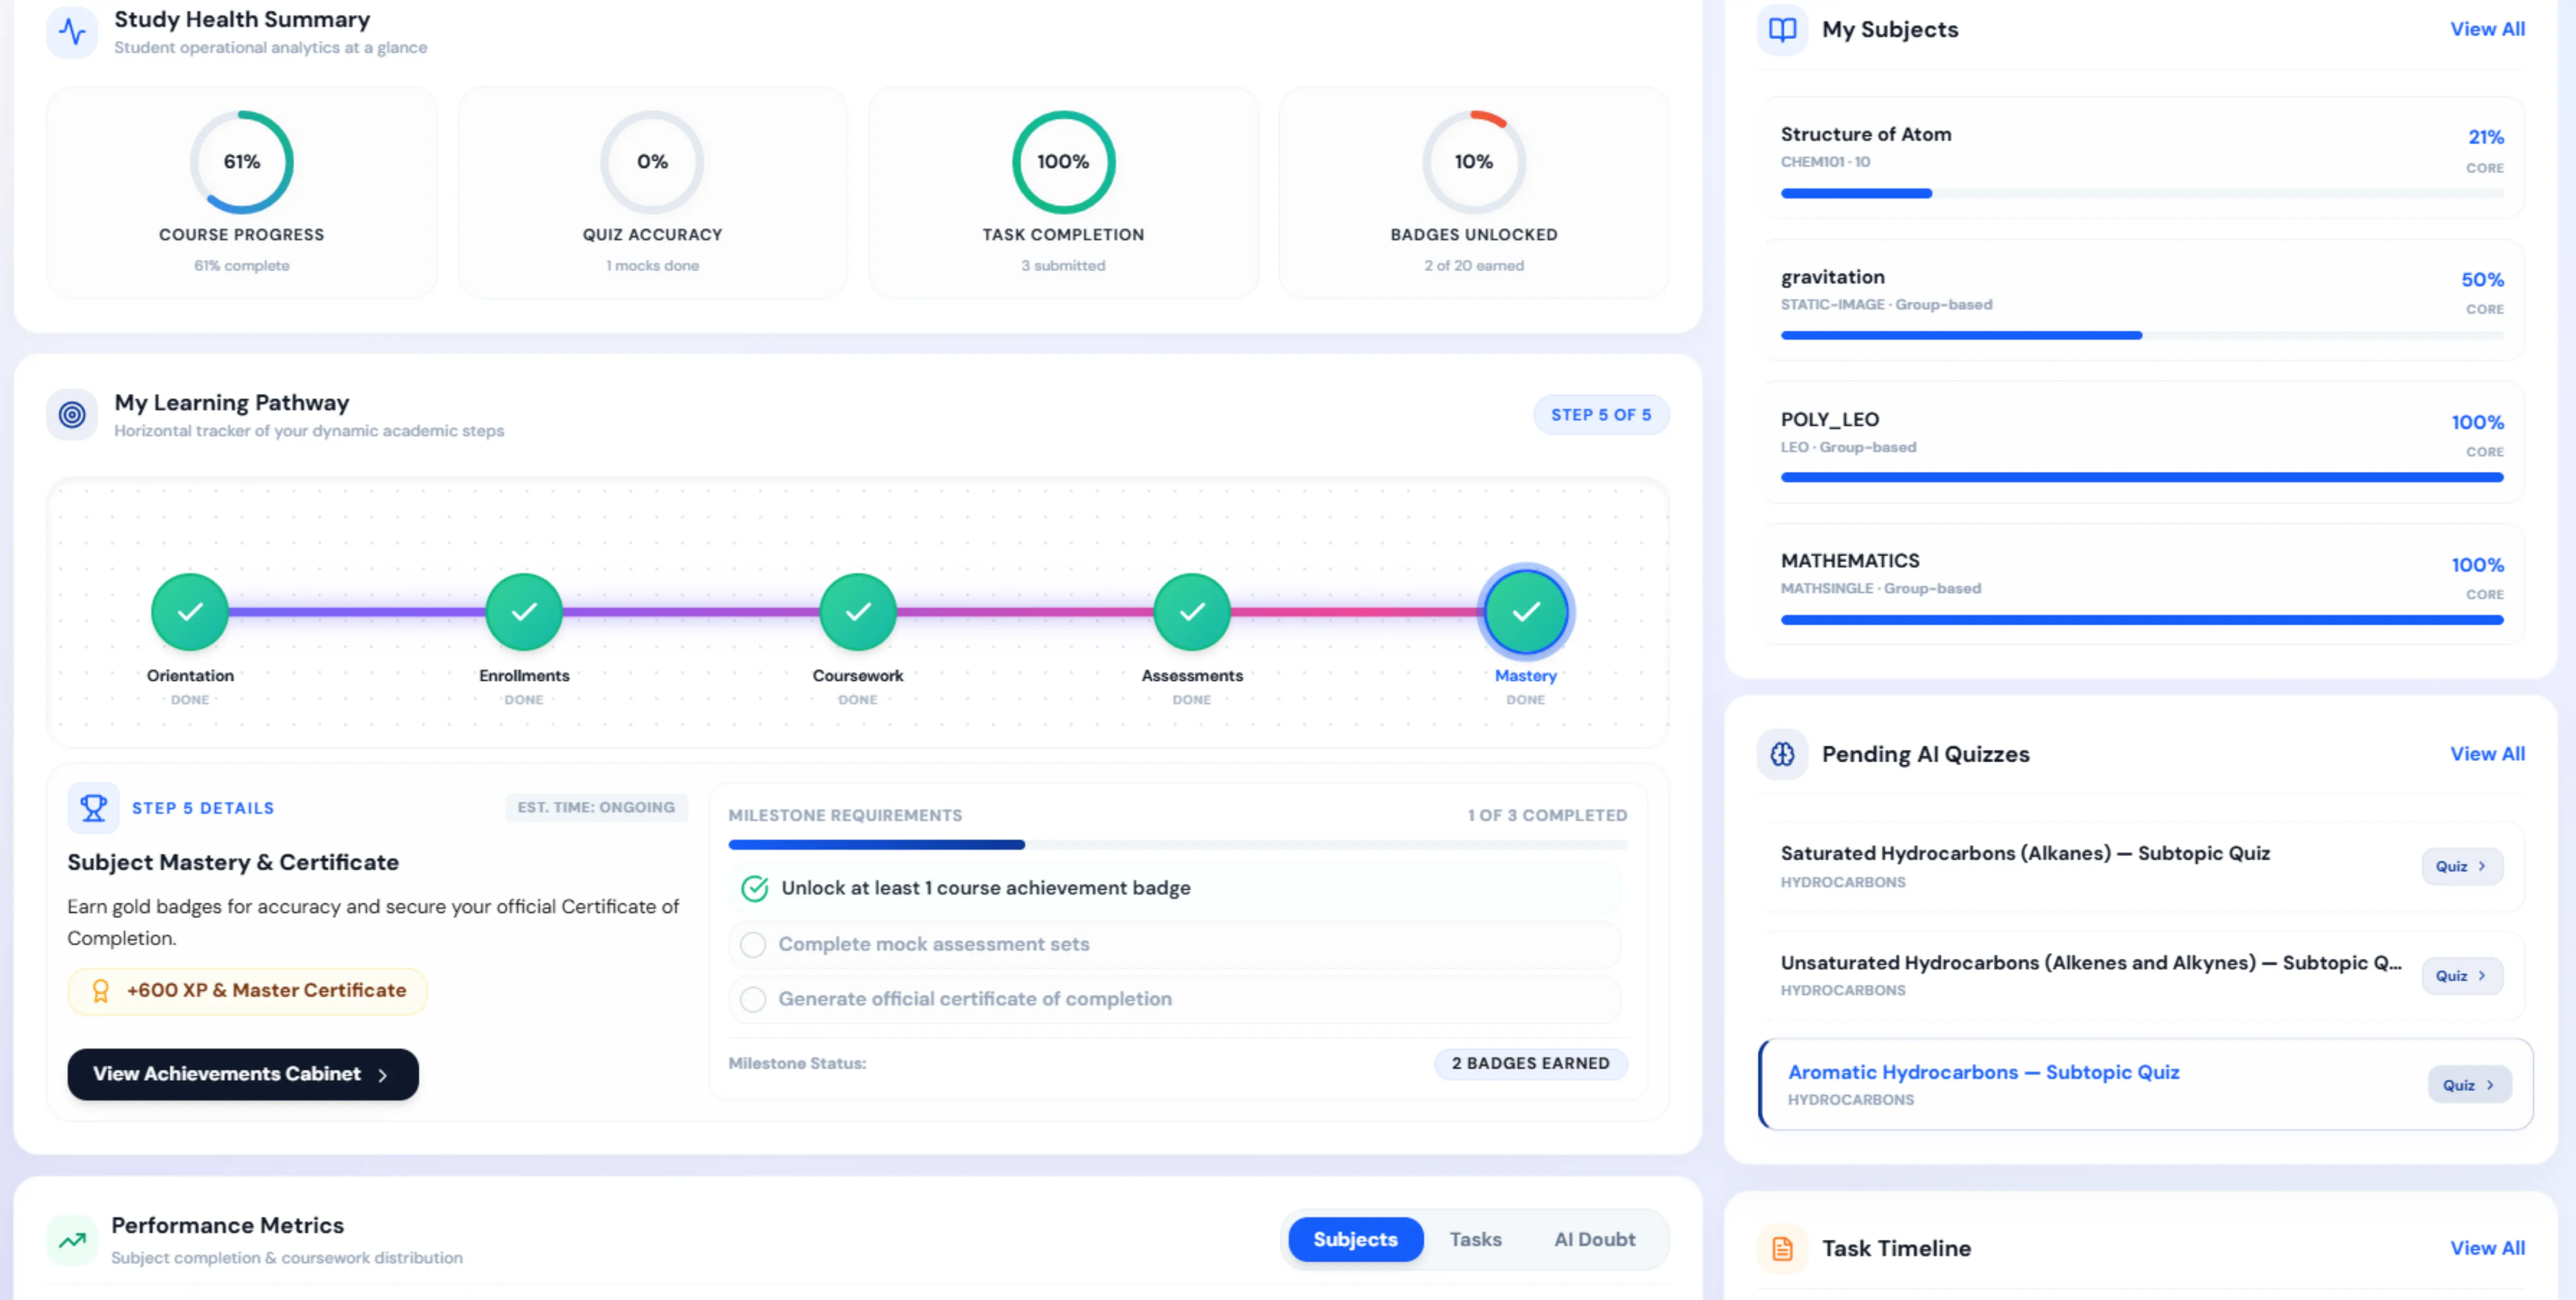This screenshot has height=1300, width=2576.
Task: Click the Task Timeline document icon
Action: coord(1782,1248)
